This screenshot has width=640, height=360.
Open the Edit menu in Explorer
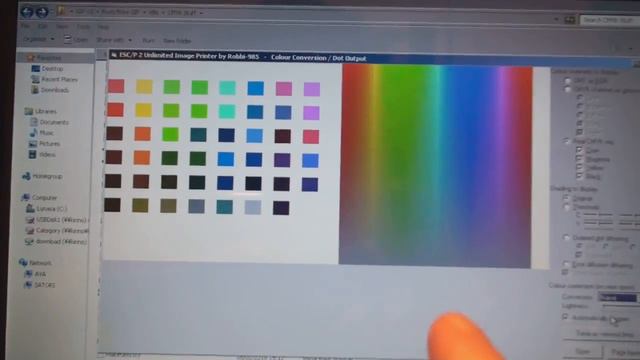coord(42,26)
